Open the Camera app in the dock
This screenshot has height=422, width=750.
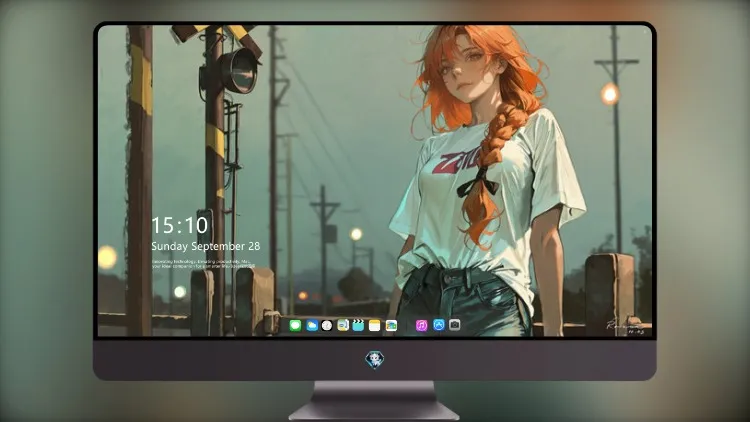tap(454, 325)
